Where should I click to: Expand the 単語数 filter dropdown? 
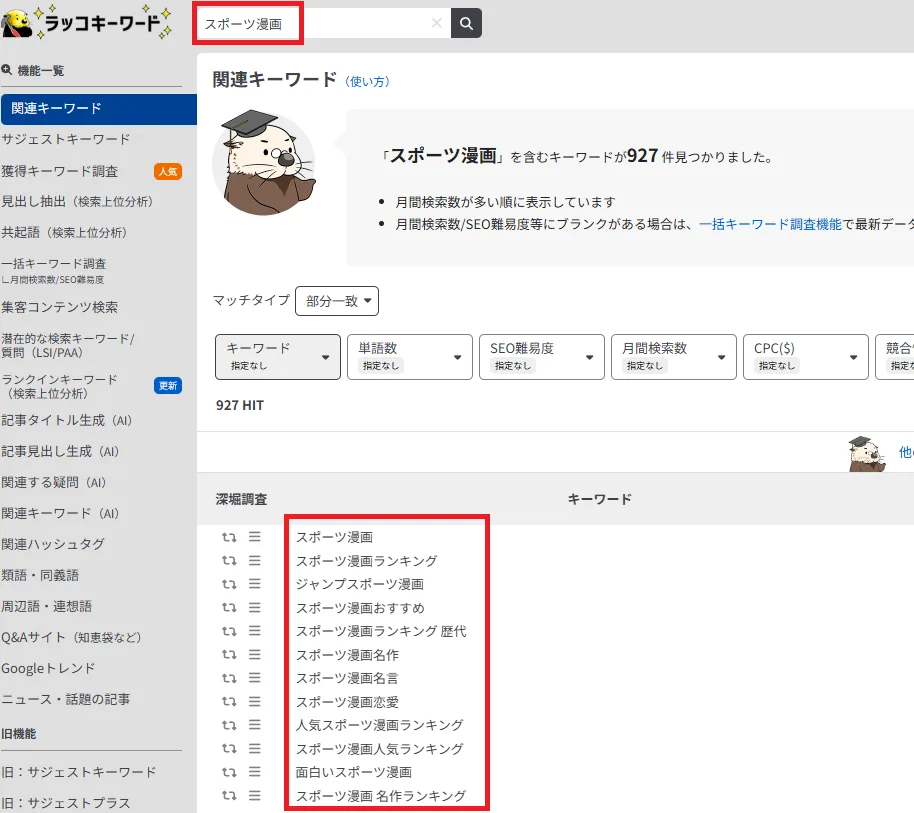(x=410, y=357)
